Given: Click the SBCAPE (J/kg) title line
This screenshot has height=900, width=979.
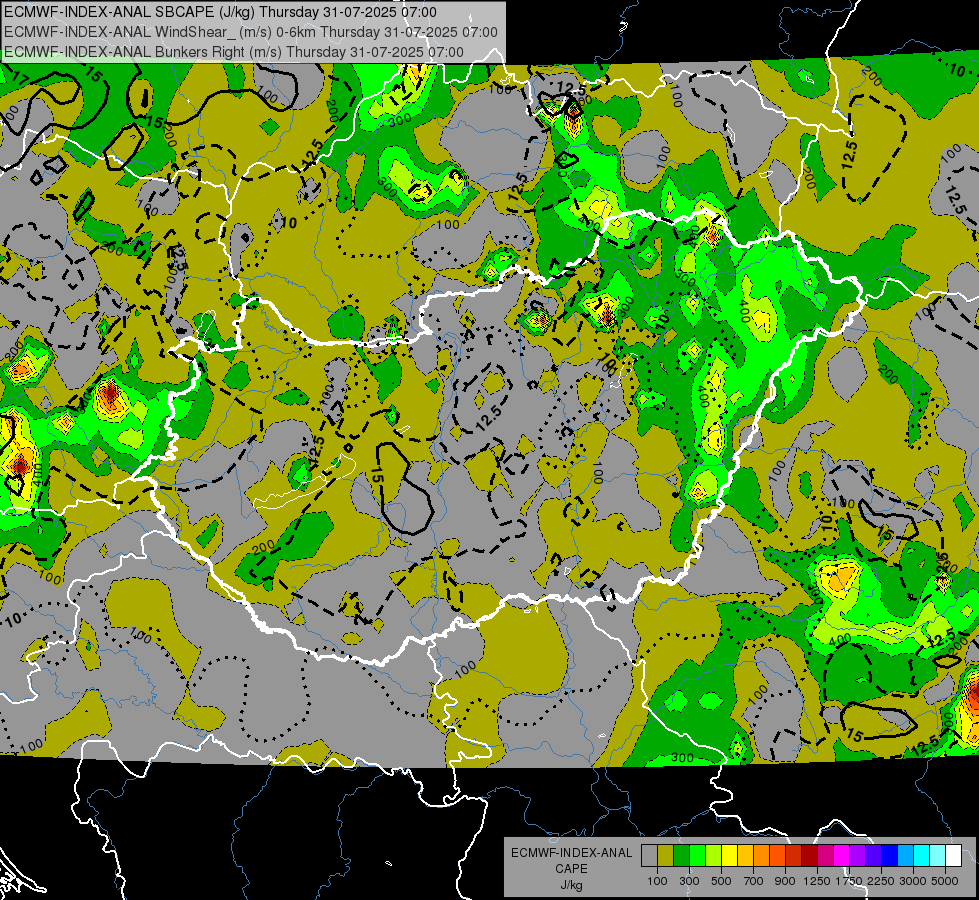Looking at the screenshot, I should tap(220, 12).
